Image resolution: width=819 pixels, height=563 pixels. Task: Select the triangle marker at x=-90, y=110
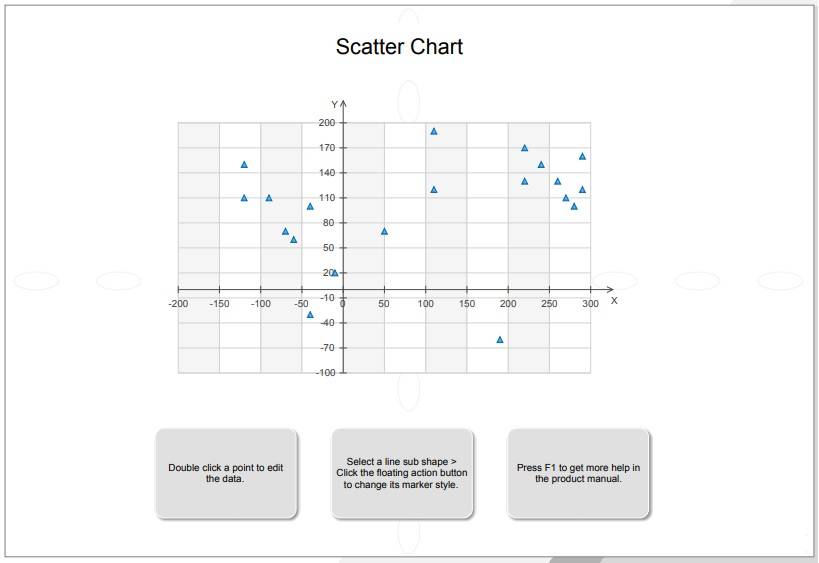click(269, 198)
